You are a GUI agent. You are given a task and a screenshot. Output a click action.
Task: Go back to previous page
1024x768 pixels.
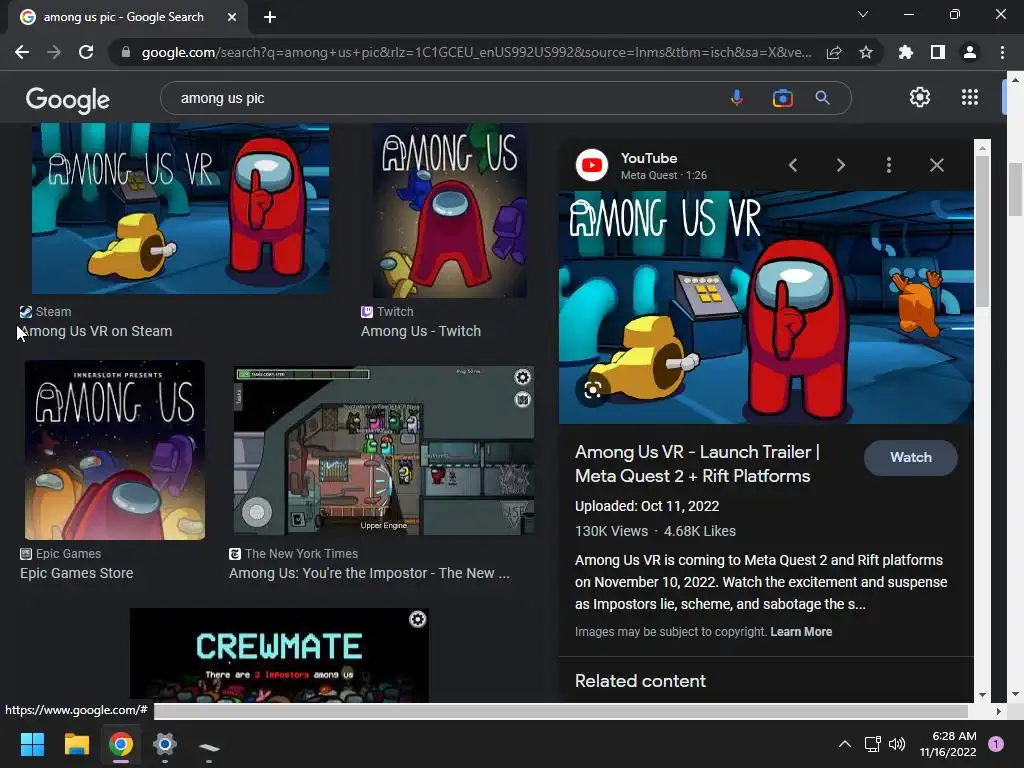pyautogui.click(x=22, y=52)
